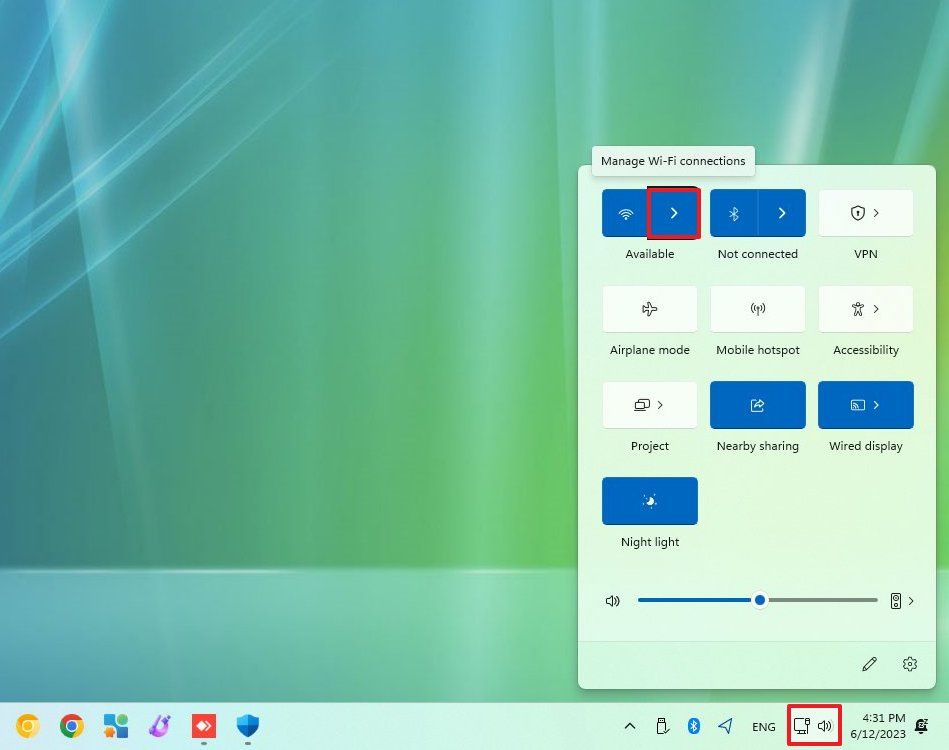
Task: Launch Google Chrome from the taskbar
Action: pyautogui.click(x=71, y=726)
